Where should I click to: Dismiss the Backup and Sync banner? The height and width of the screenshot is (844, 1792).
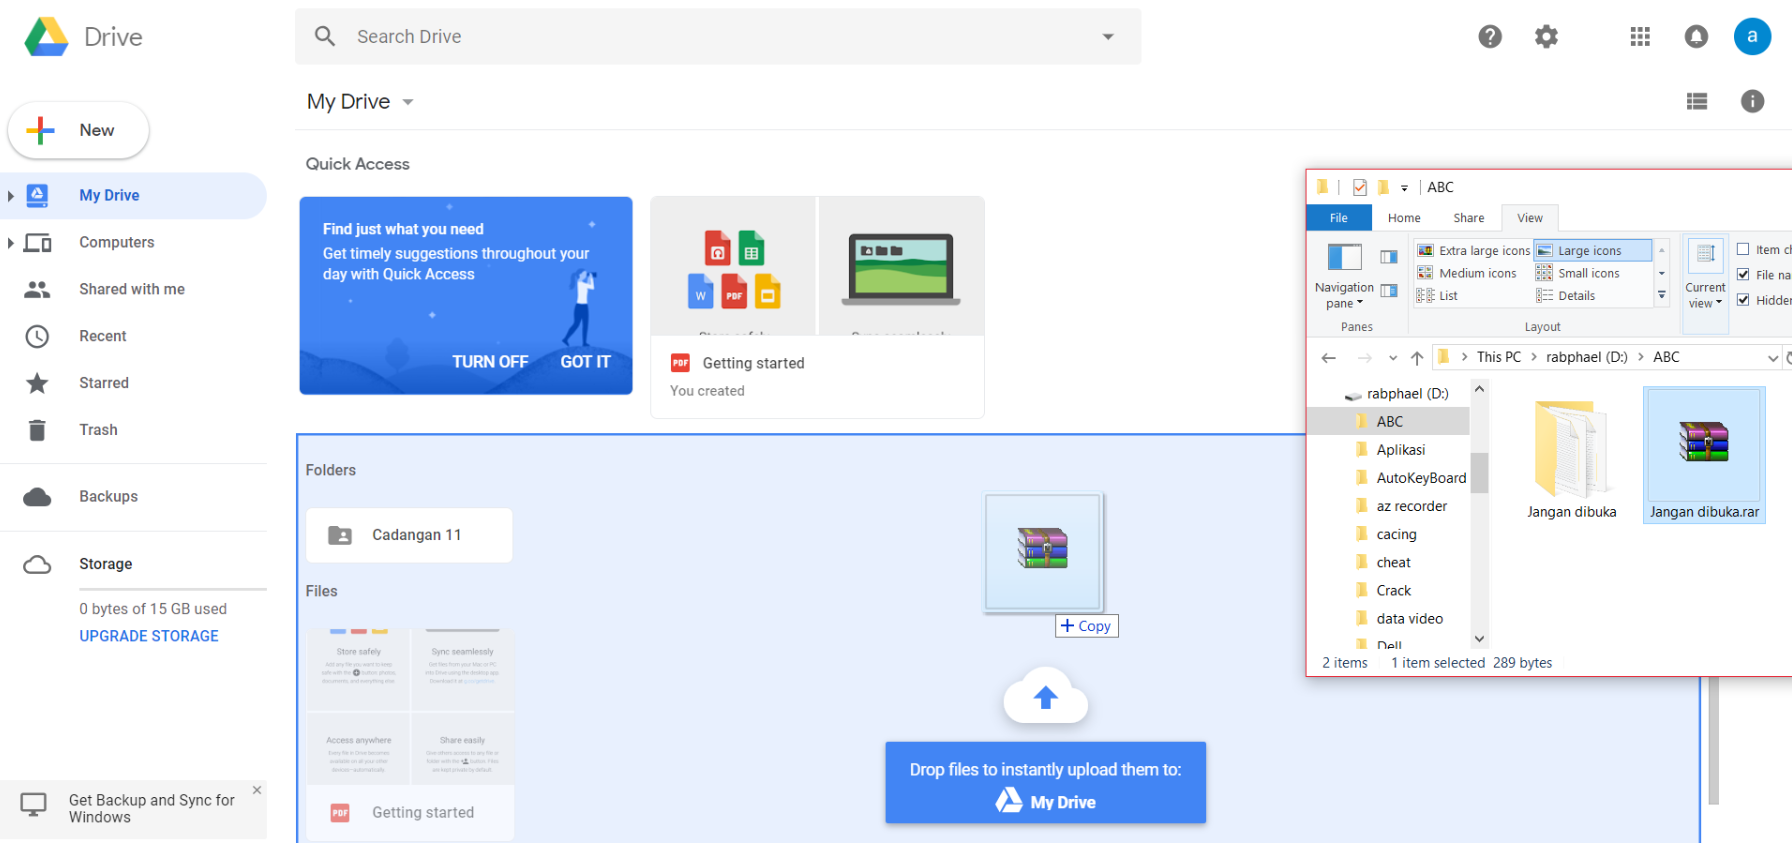point(257,790)
